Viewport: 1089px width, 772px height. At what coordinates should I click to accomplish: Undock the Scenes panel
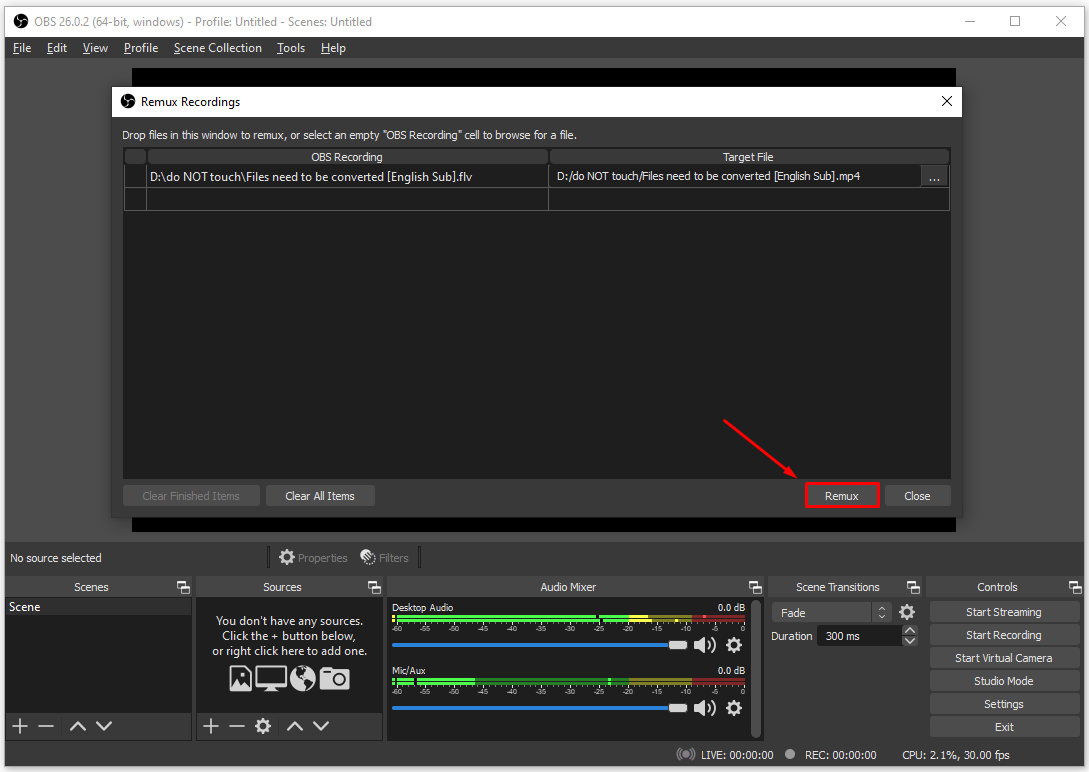[x=183, y=587]
